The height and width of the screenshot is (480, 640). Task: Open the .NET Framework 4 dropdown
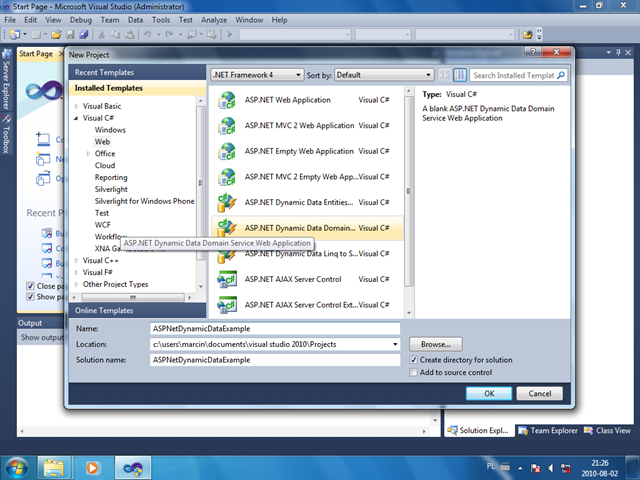point(258,75)
